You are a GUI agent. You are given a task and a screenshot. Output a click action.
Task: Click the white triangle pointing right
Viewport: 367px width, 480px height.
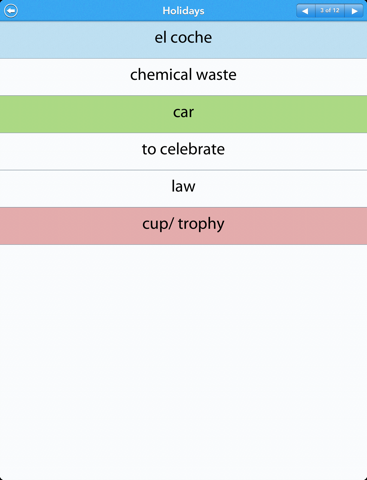354,11
